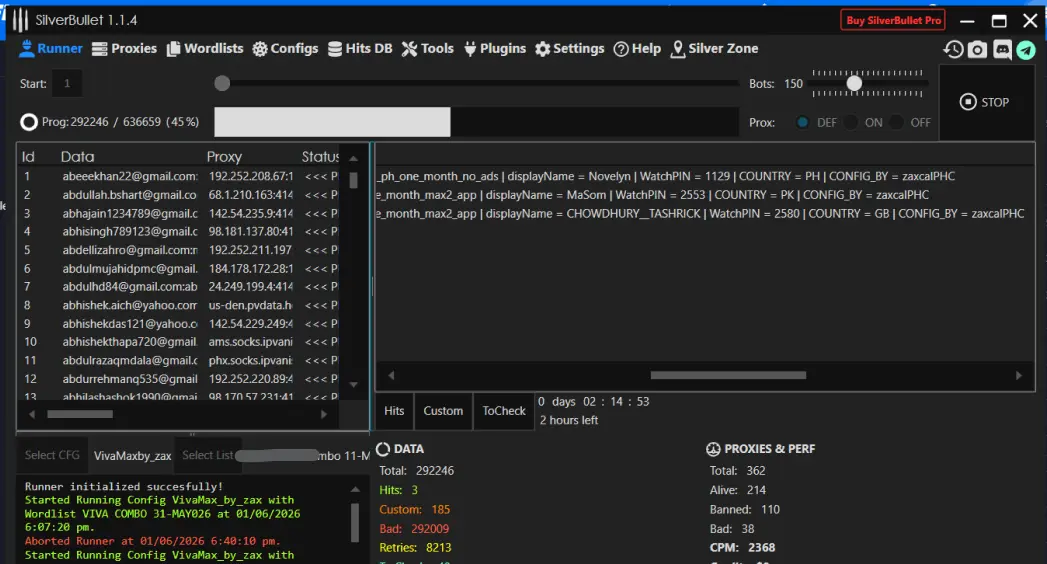Open the Help tab
Screen dimensions: 1047x564
(x=637, y=49)
